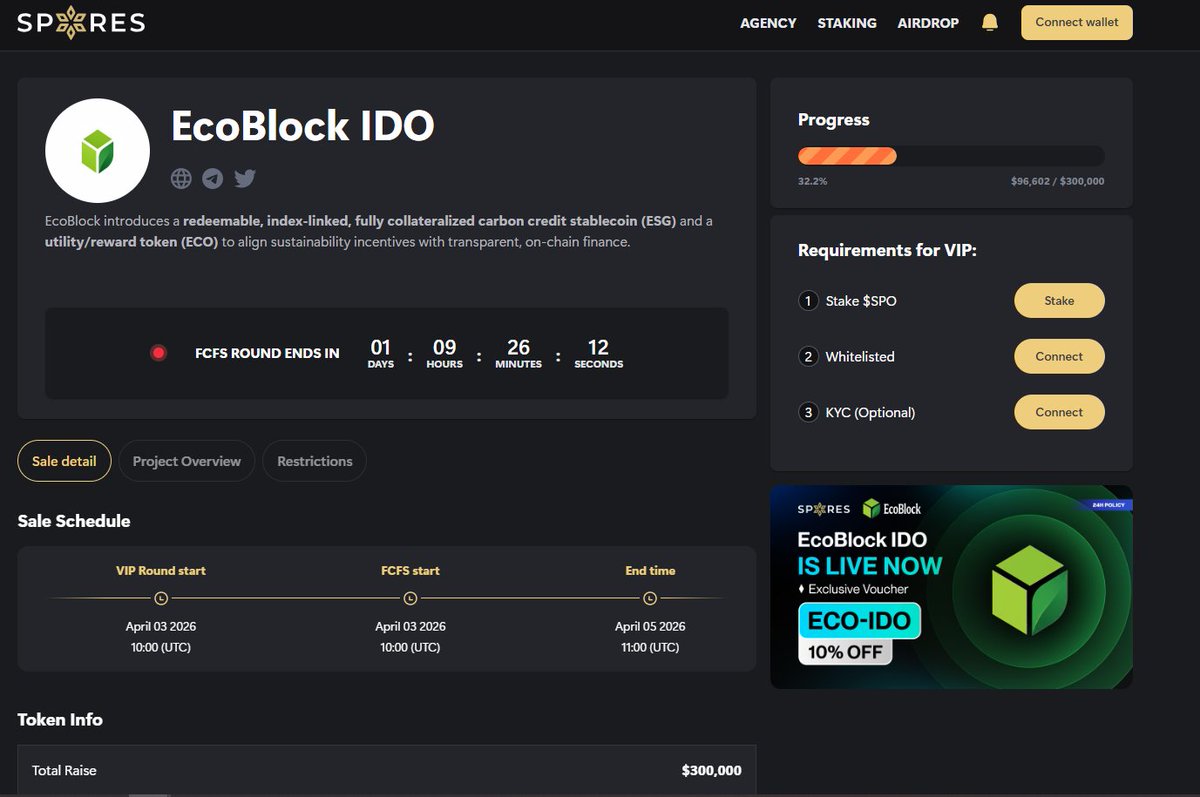Open EcoBlock website globe icon
1200x797 pixels.
181,178
